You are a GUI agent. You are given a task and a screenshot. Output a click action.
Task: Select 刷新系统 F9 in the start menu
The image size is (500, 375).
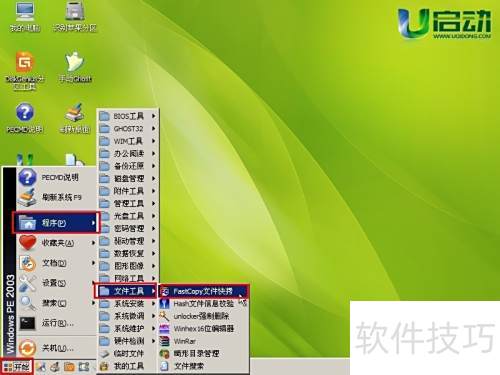[x=57, y=197]
